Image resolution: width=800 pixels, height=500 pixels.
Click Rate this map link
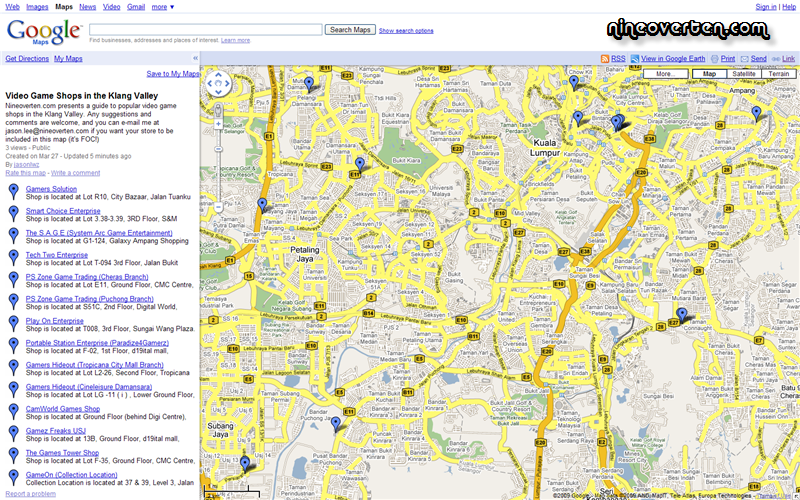(26, 173)
